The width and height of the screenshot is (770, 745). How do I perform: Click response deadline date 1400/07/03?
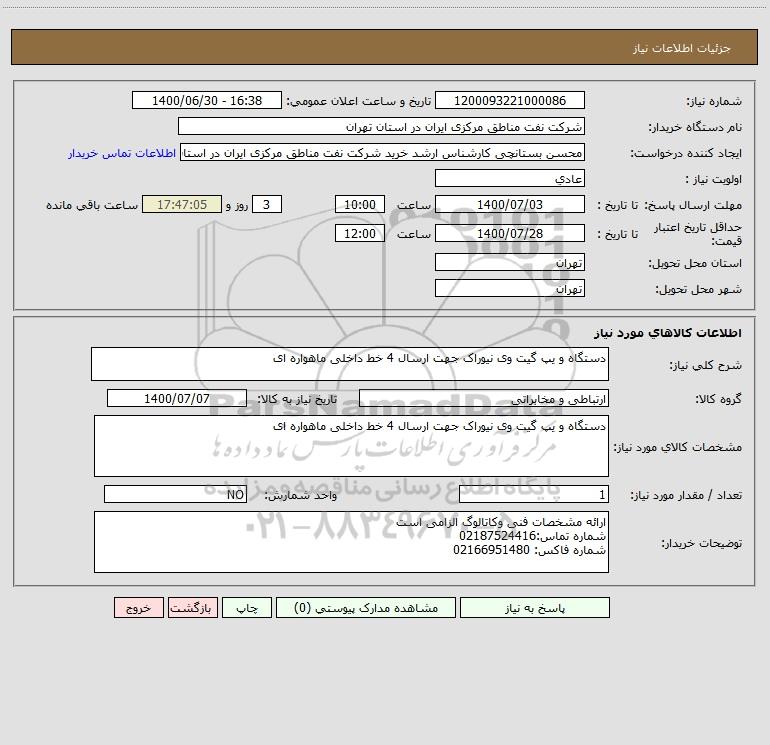click(510, 204)
